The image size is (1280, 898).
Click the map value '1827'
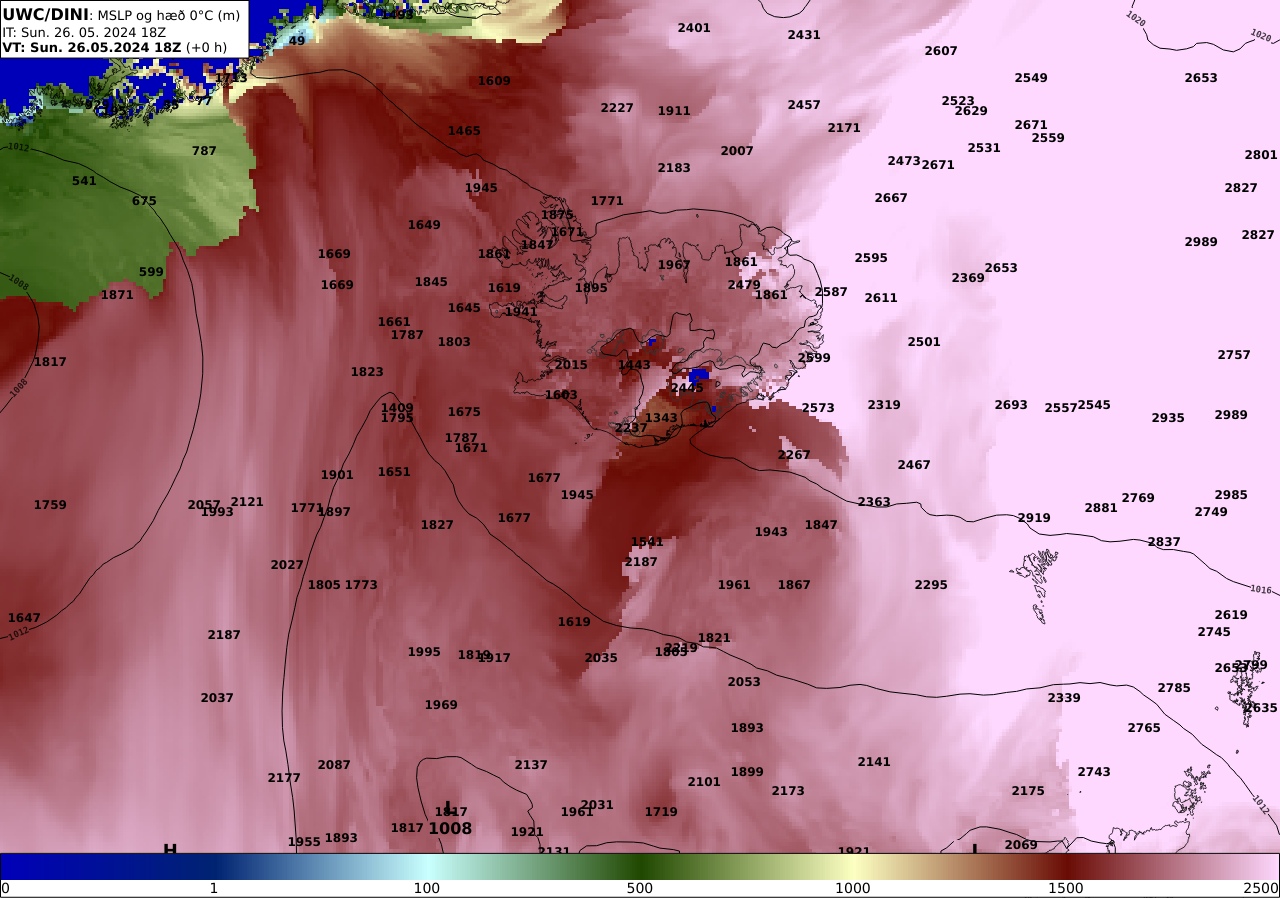(x=437, y=525)
